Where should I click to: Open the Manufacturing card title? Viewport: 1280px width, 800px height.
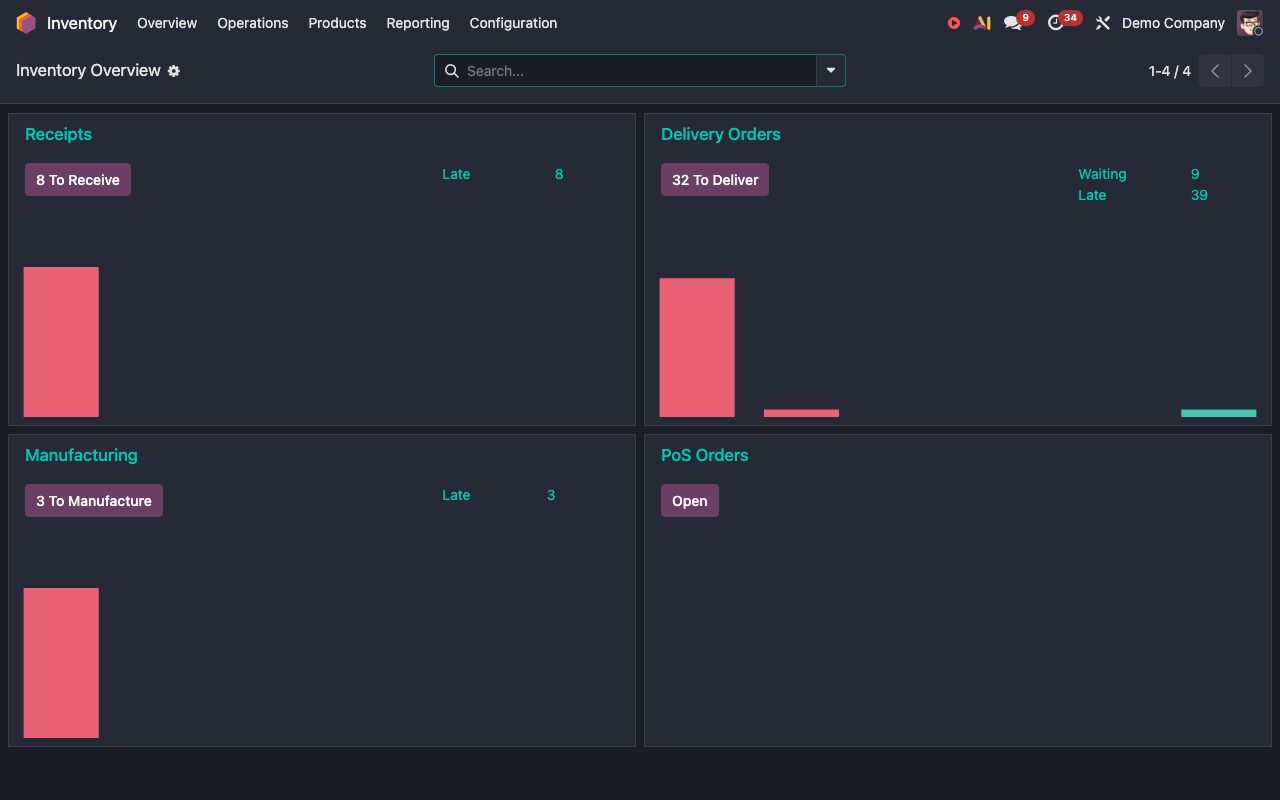[81, 455]
